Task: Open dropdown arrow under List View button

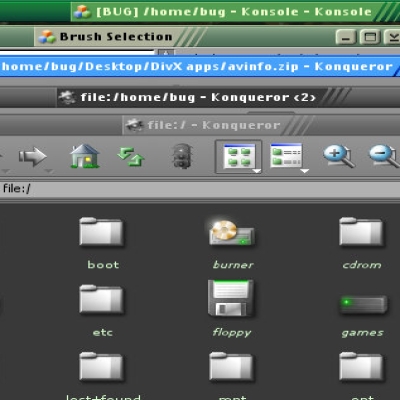Action: tap(304, 171)
